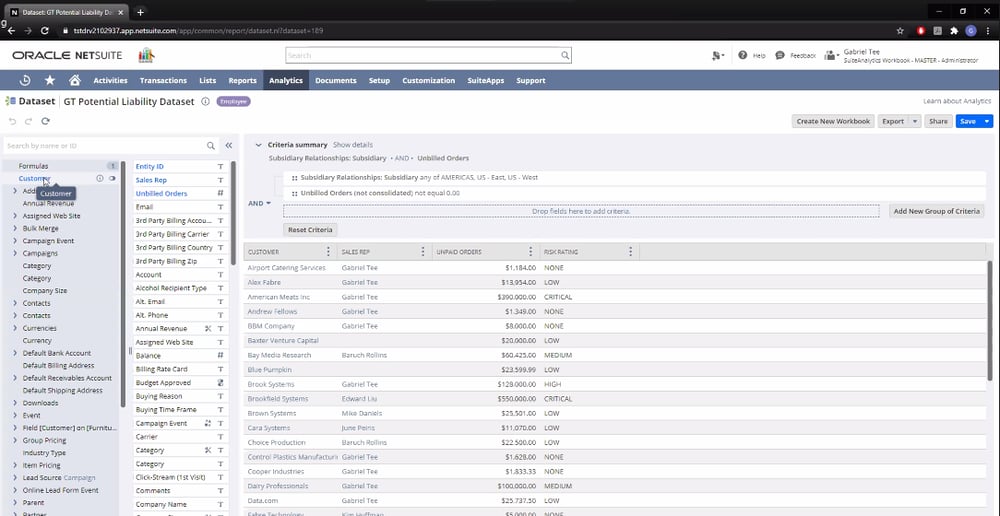The height and width of the screenshot is (516, 1000).
Task: Click the global search magnifier icon
Action: pyautogui.click(x=565, y=55)
